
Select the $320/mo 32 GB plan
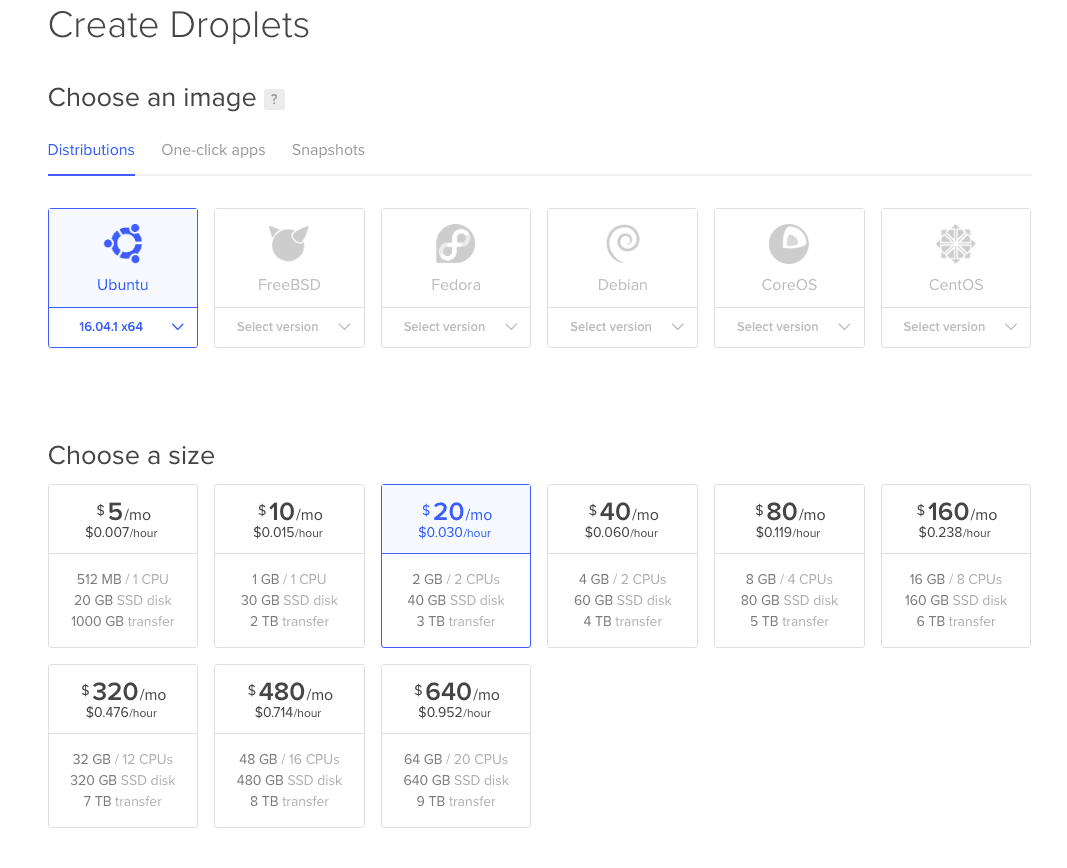click(123, 745)
